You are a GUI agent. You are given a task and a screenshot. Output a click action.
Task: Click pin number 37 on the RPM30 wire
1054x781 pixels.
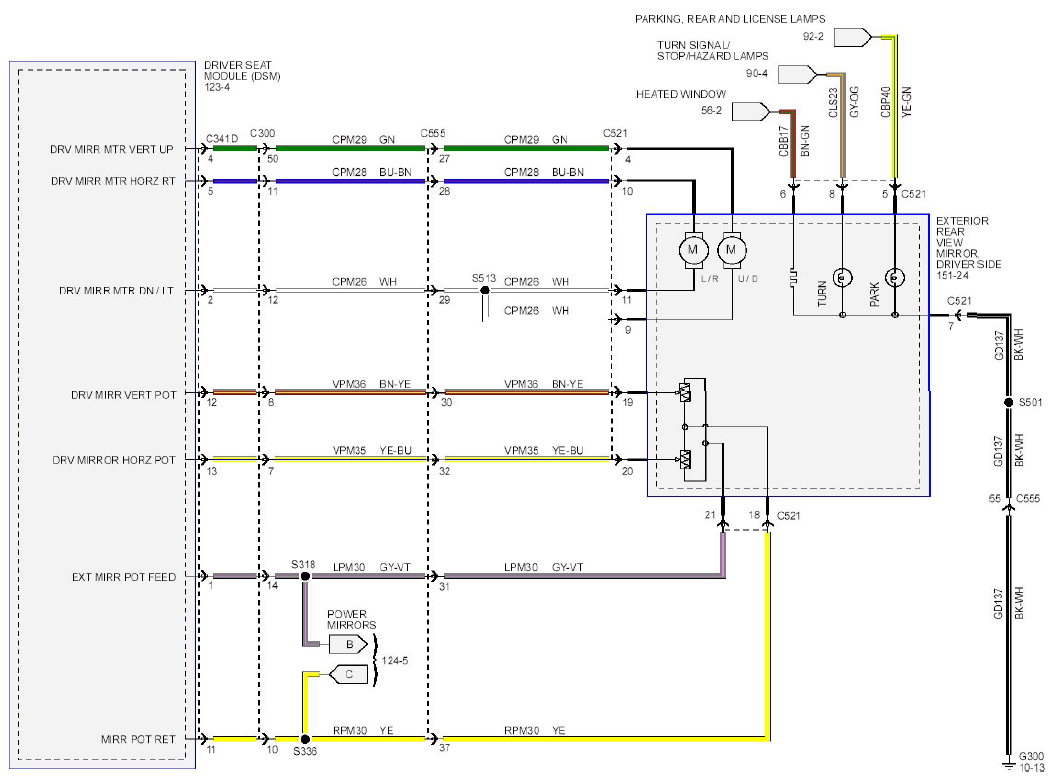click(x=444, y=747)
